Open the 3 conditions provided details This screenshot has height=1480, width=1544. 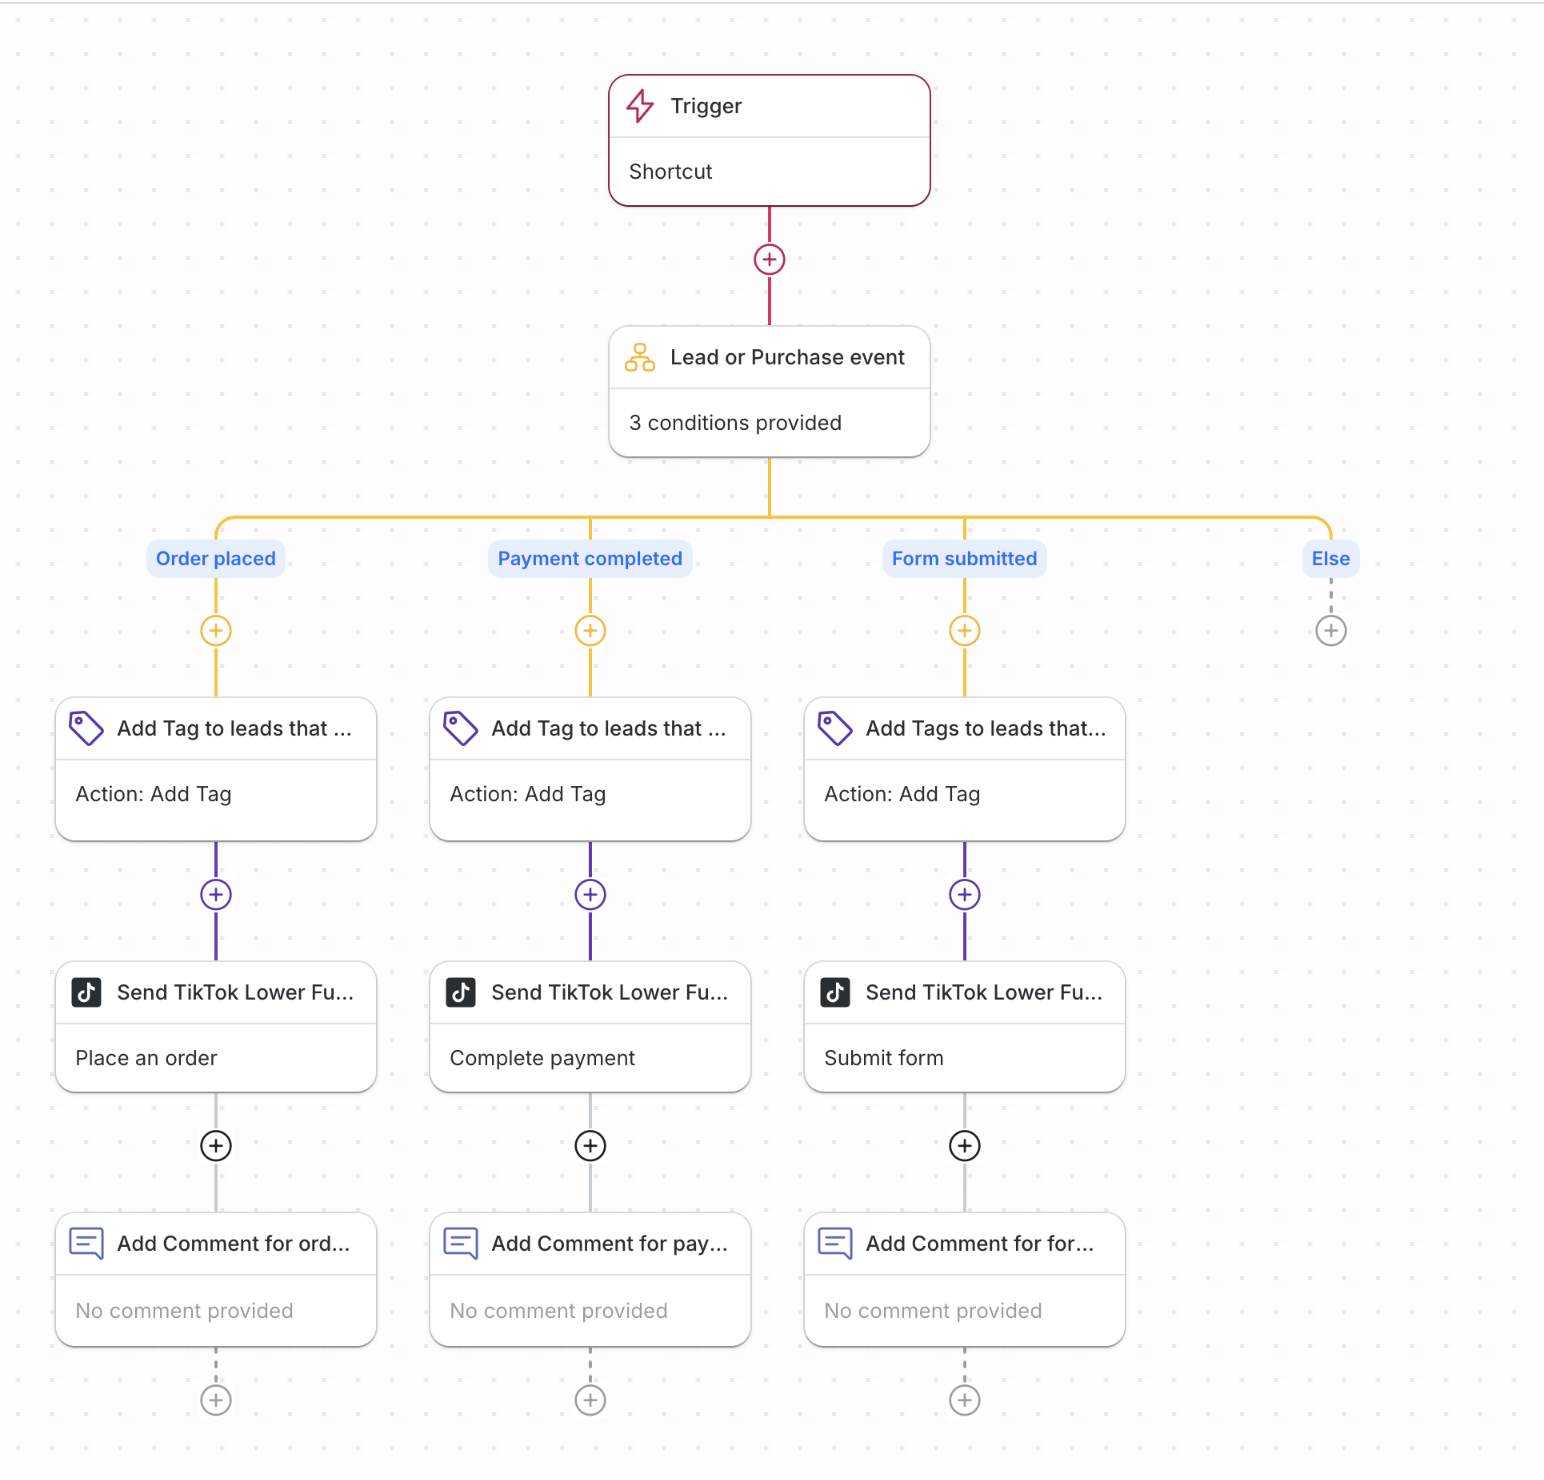click(735, 423)
